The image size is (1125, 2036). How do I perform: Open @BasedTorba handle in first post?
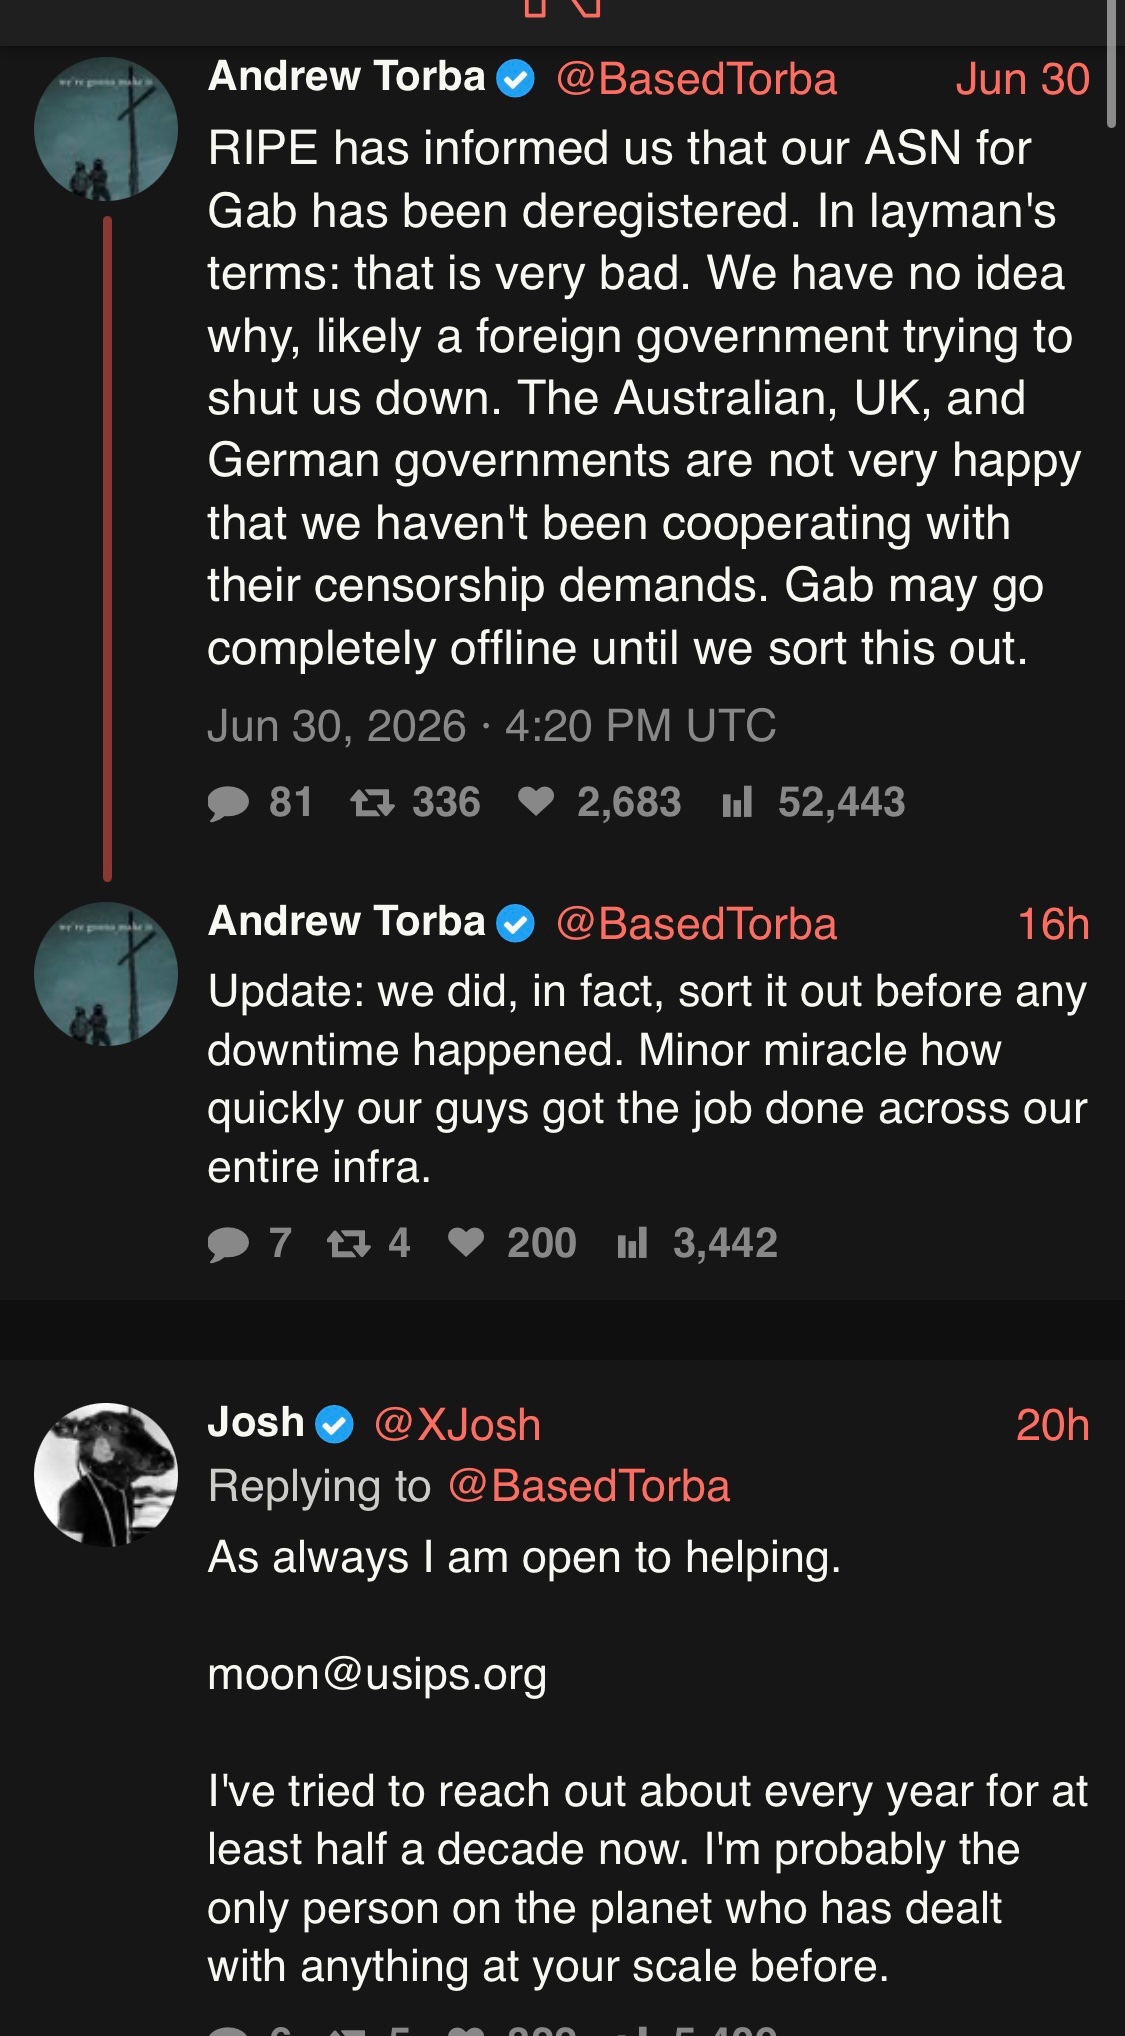pyautogui.click(x=696, y=79)
